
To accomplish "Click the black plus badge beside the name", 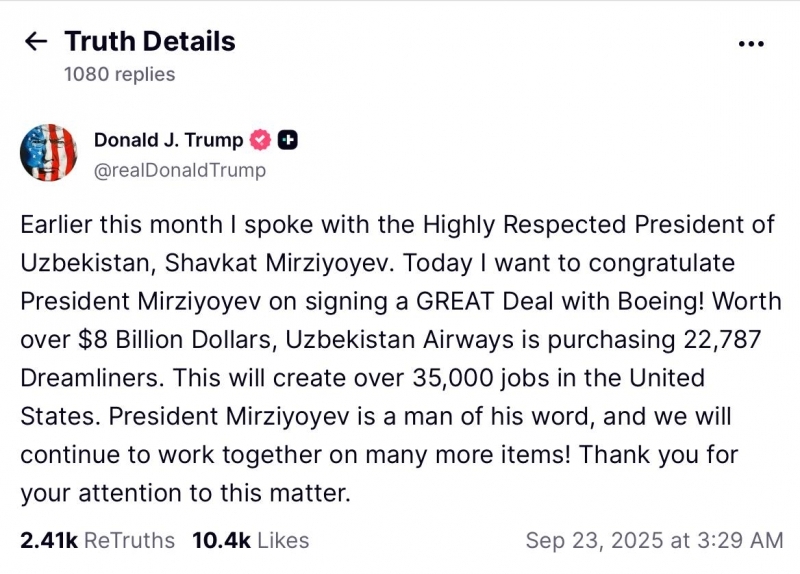I will click(x=287, y=140).
